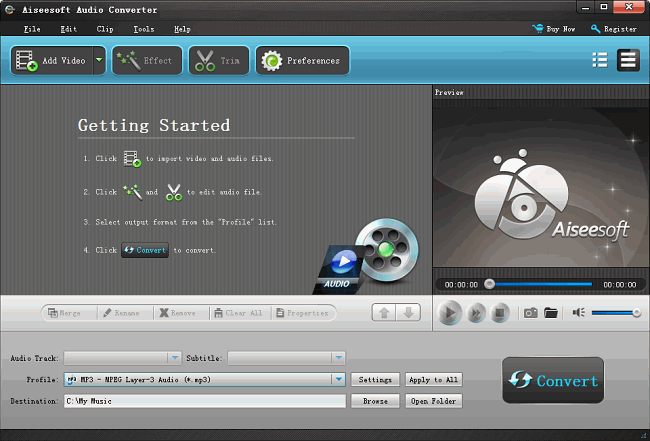Click the Merge button
Viewport: 650px width, 441px height.
click(x=65, y=313)
